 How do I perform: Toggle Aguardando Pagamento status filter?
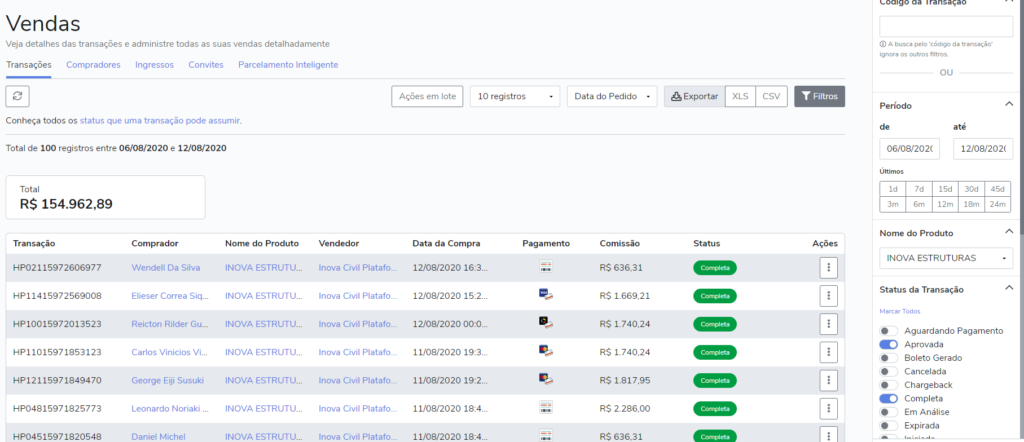889,331
